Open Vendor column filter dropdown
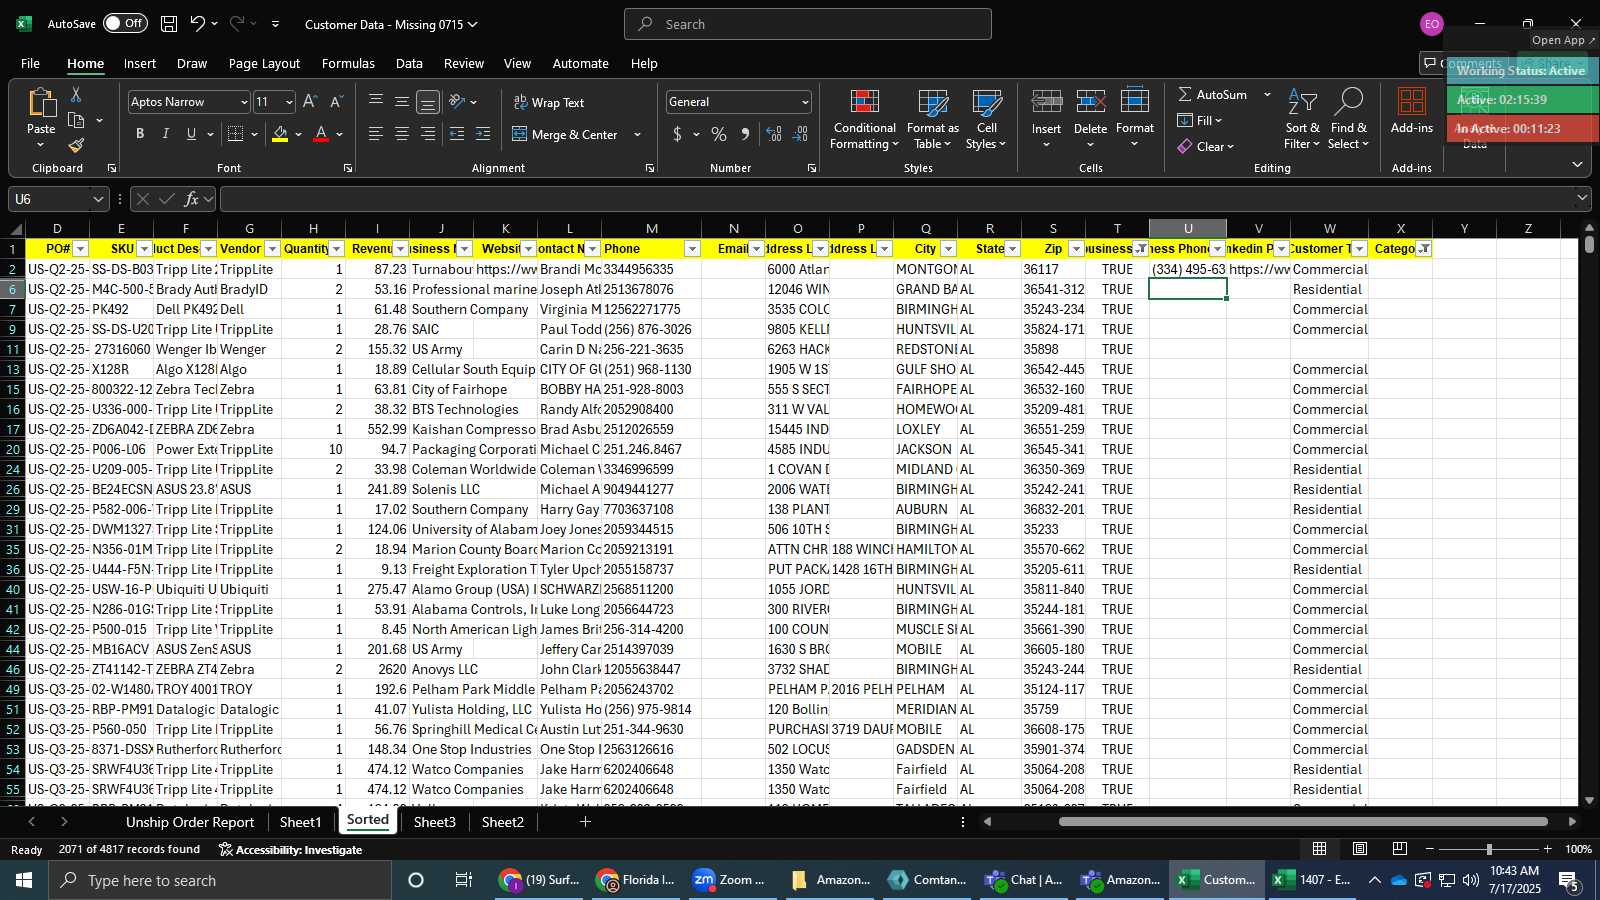The image size is (1600, 900). (x=272, y=249)
